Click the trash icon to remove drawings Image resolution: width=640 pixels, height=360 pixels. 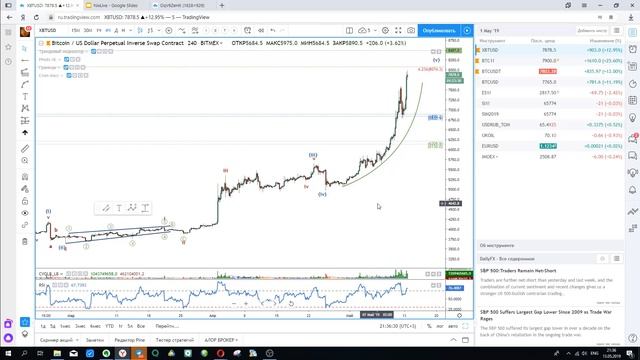coord(25,241)
